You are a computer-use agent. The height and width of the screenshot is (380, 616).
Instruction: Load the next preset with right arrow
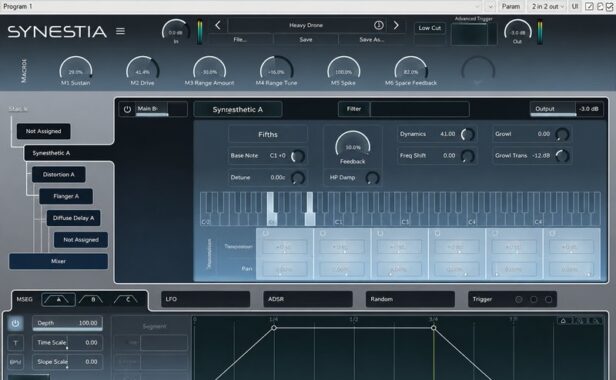pyautogui.click(x=396, y=26)
